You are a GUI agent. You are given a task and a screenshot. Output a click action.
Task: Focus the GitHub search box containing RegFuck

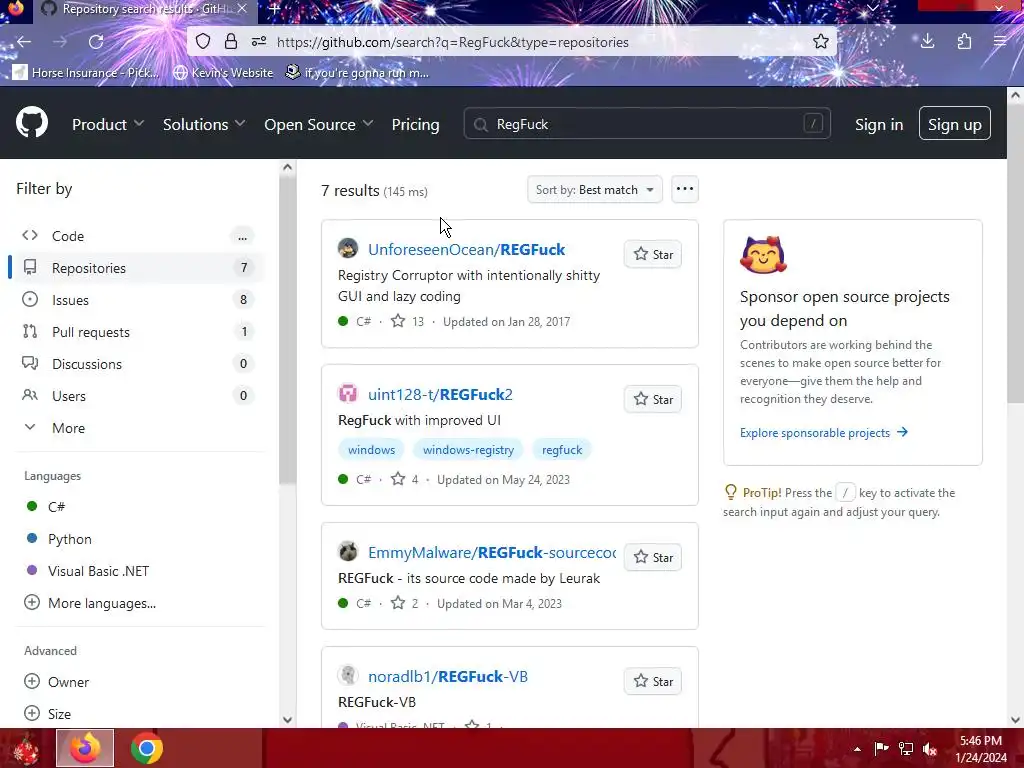pyautogui.click(x=647, y=123)
